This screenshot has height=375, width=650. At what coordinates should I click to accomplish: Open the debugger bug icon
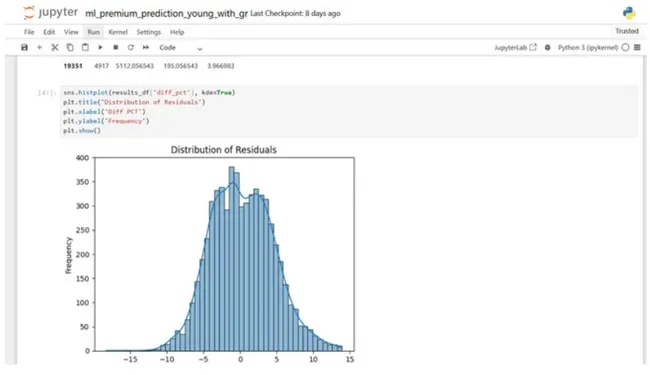click(x=548, y=48)
